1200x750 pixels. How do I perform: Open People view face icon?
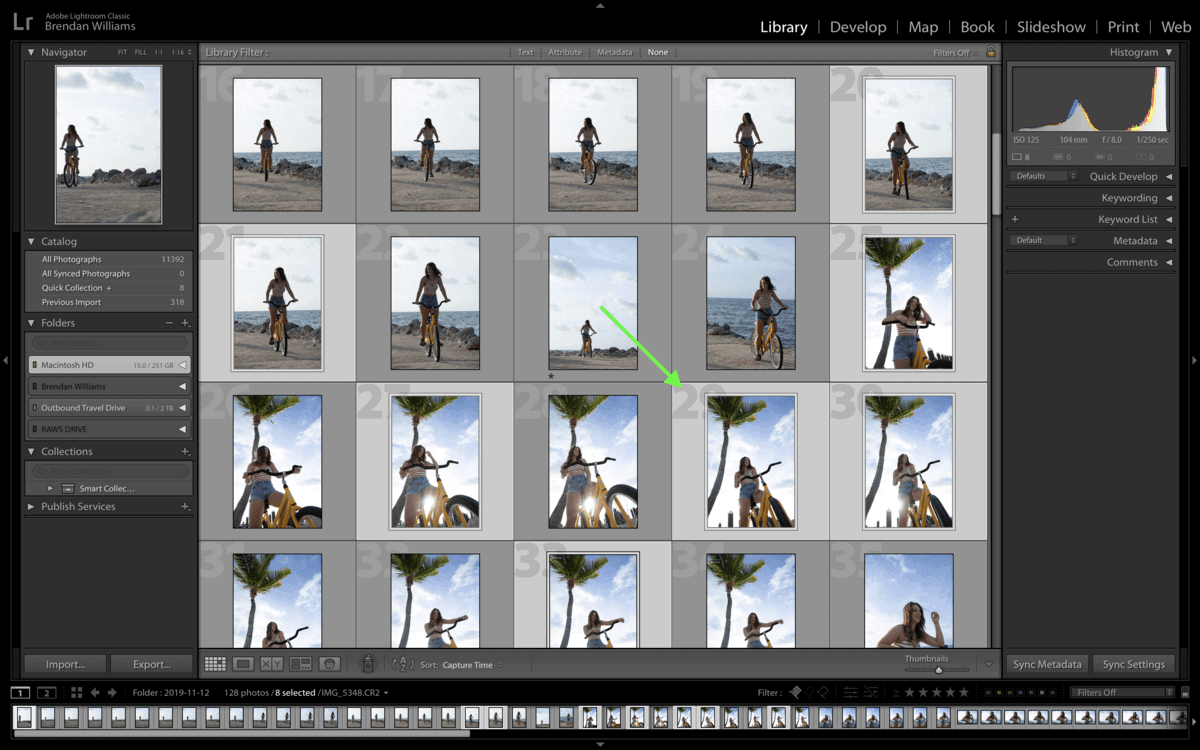pos(330,664)
